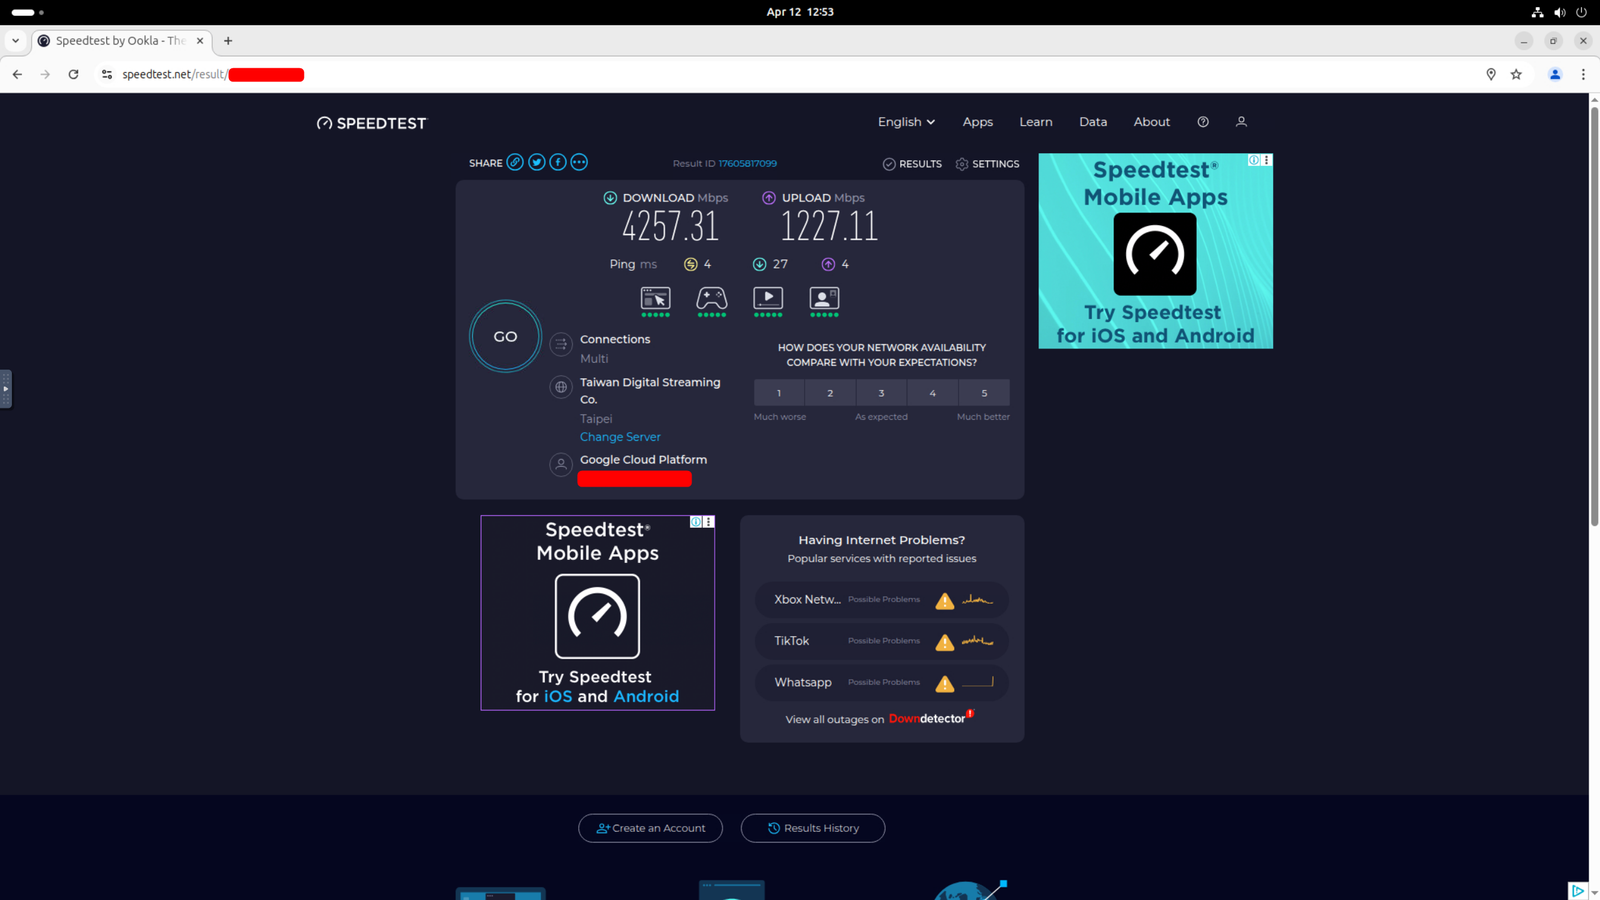Screen dimensions: 1600x900
Task: Click the gaming controller performance icon
Action: pyautogui.click(x=712, y=301)
